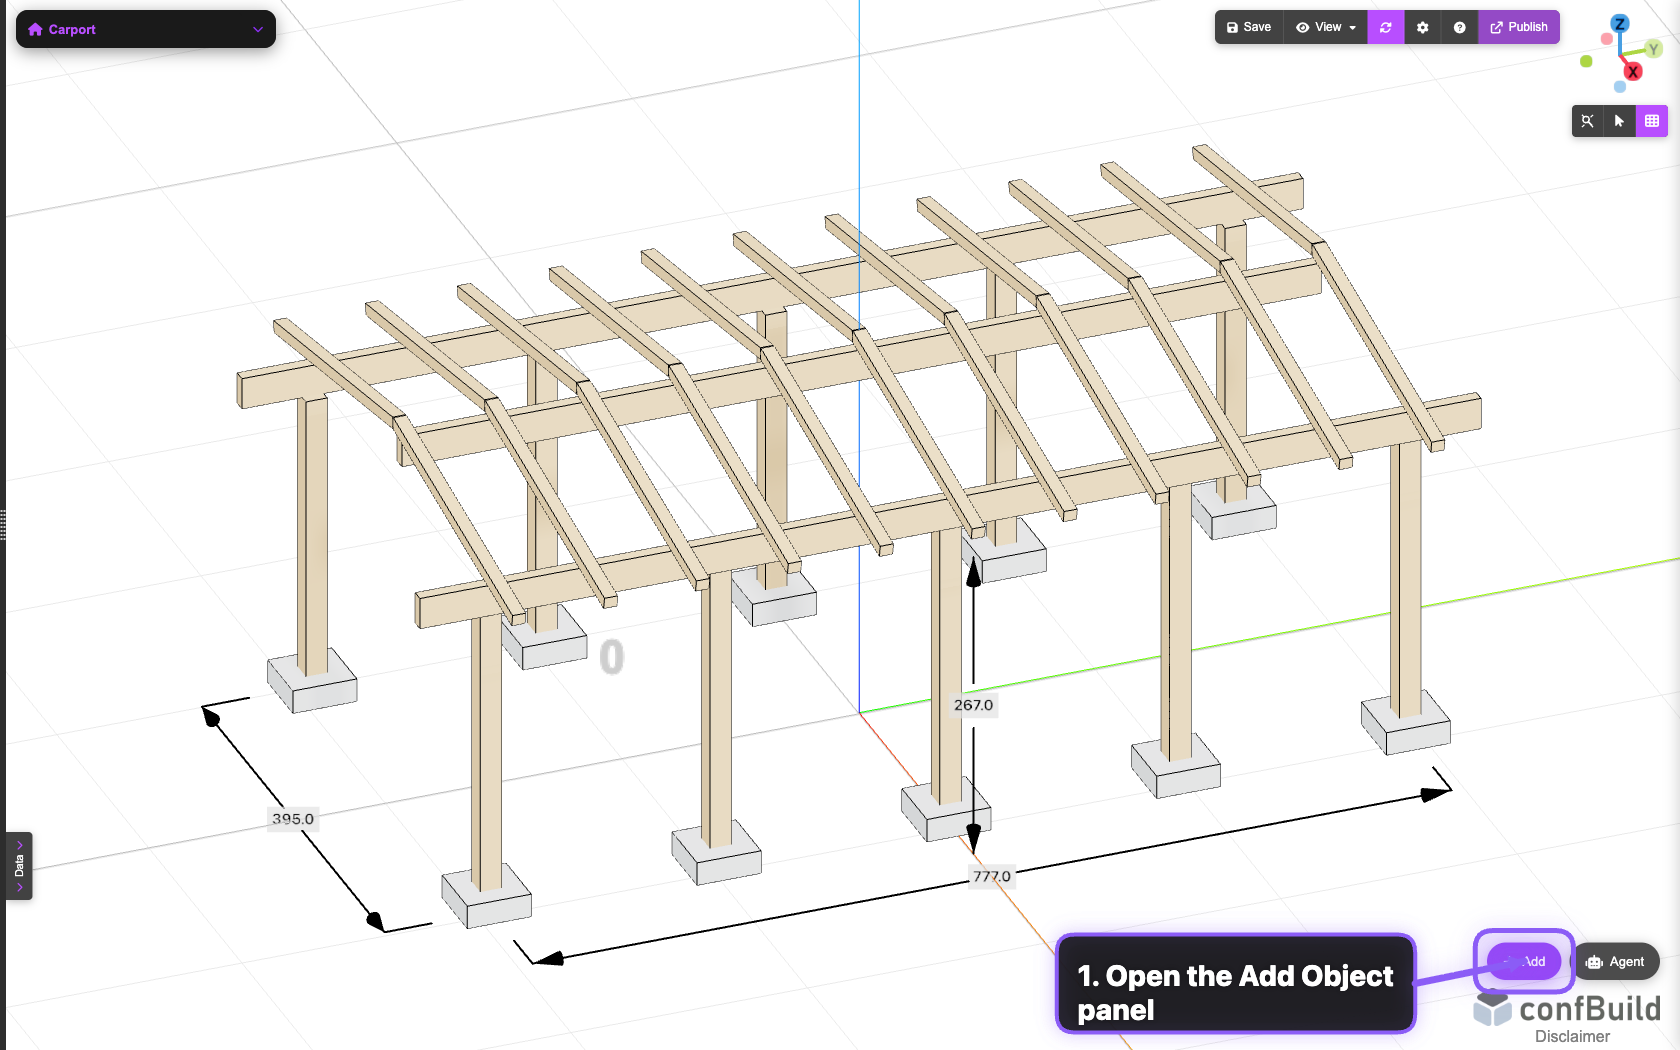Open the settings gear icon
The height and width of the screenshot is (1050, 1680).
[1422, 27]
